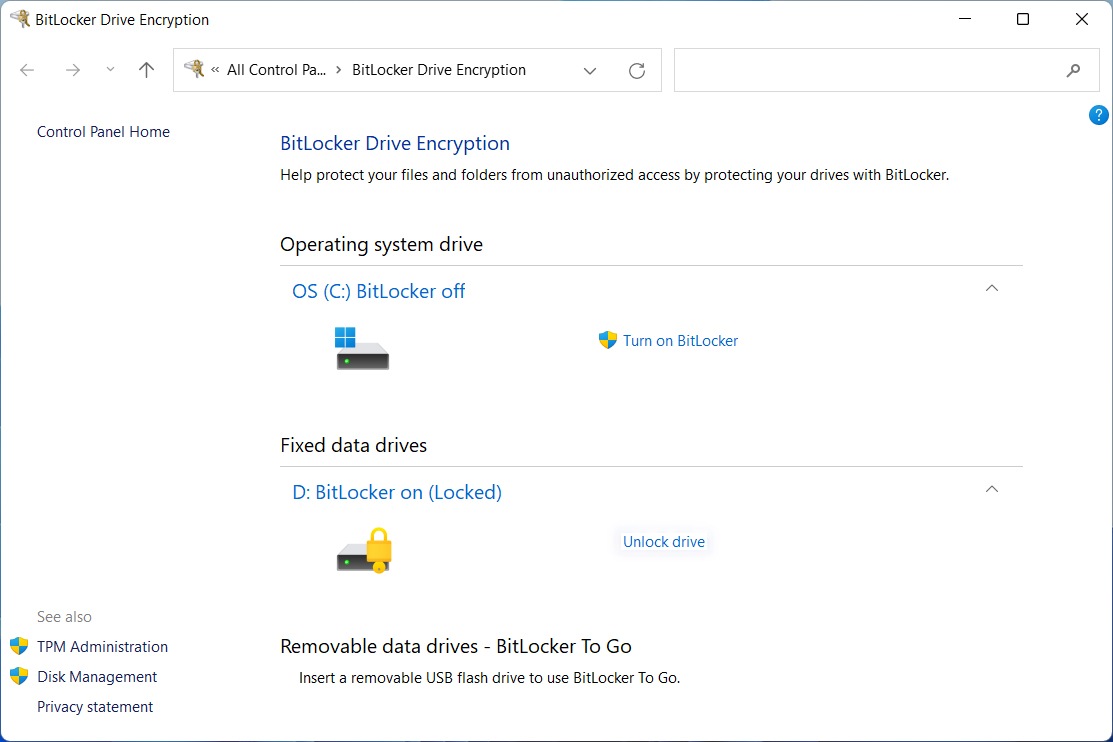Open the recent locations chevron
This screenshot has height=742, width=1113.
click(x=110, y=70)
